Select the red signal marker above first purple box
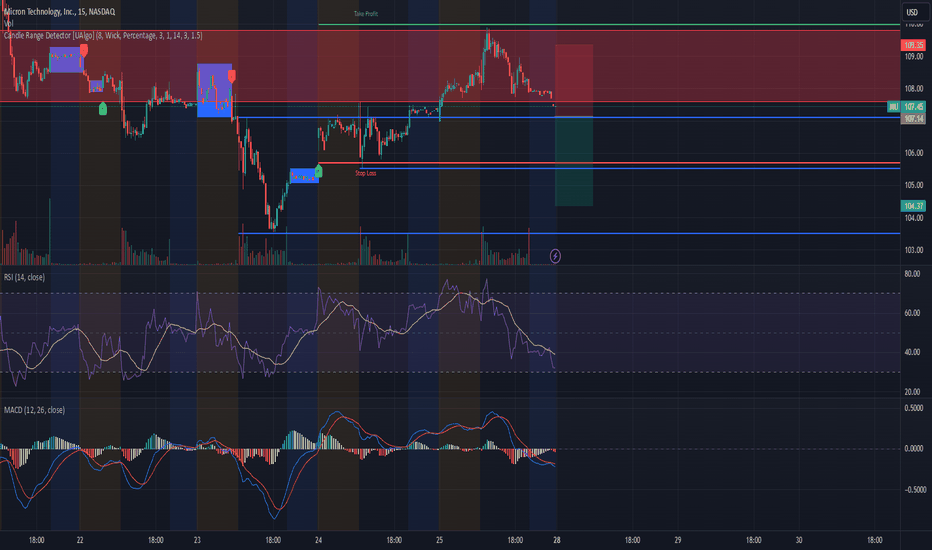The height and width of the screenshot is (550, 932). [84, 51]
